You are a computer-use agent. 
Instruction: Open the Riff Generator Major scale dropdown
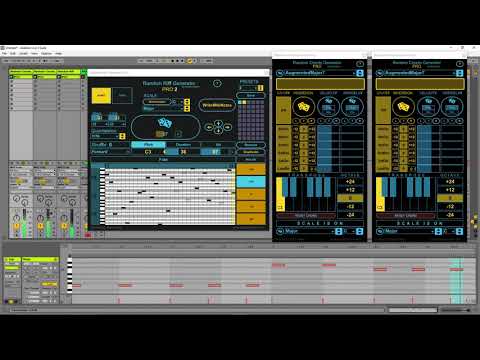coord(163,109)
